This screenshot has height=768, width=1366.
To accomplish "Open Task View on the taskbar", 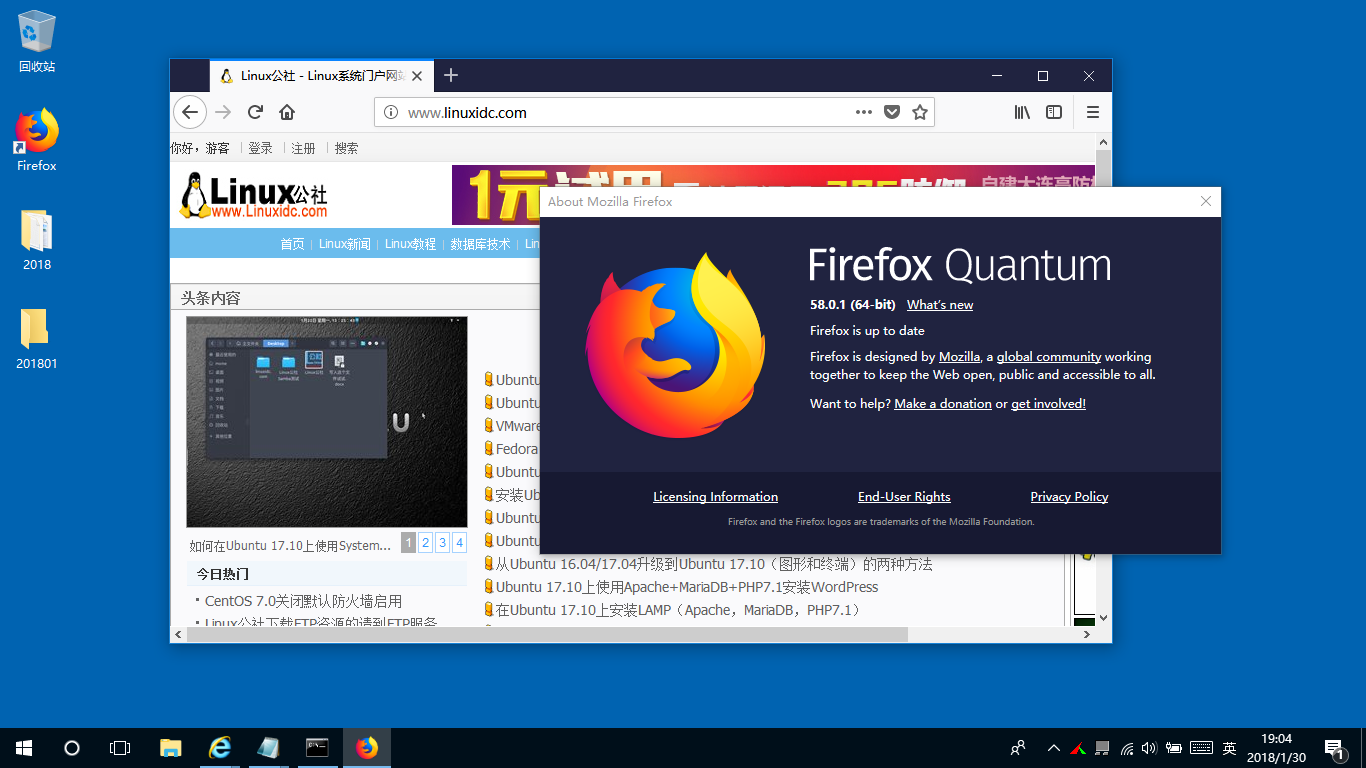I will point(120,748).
